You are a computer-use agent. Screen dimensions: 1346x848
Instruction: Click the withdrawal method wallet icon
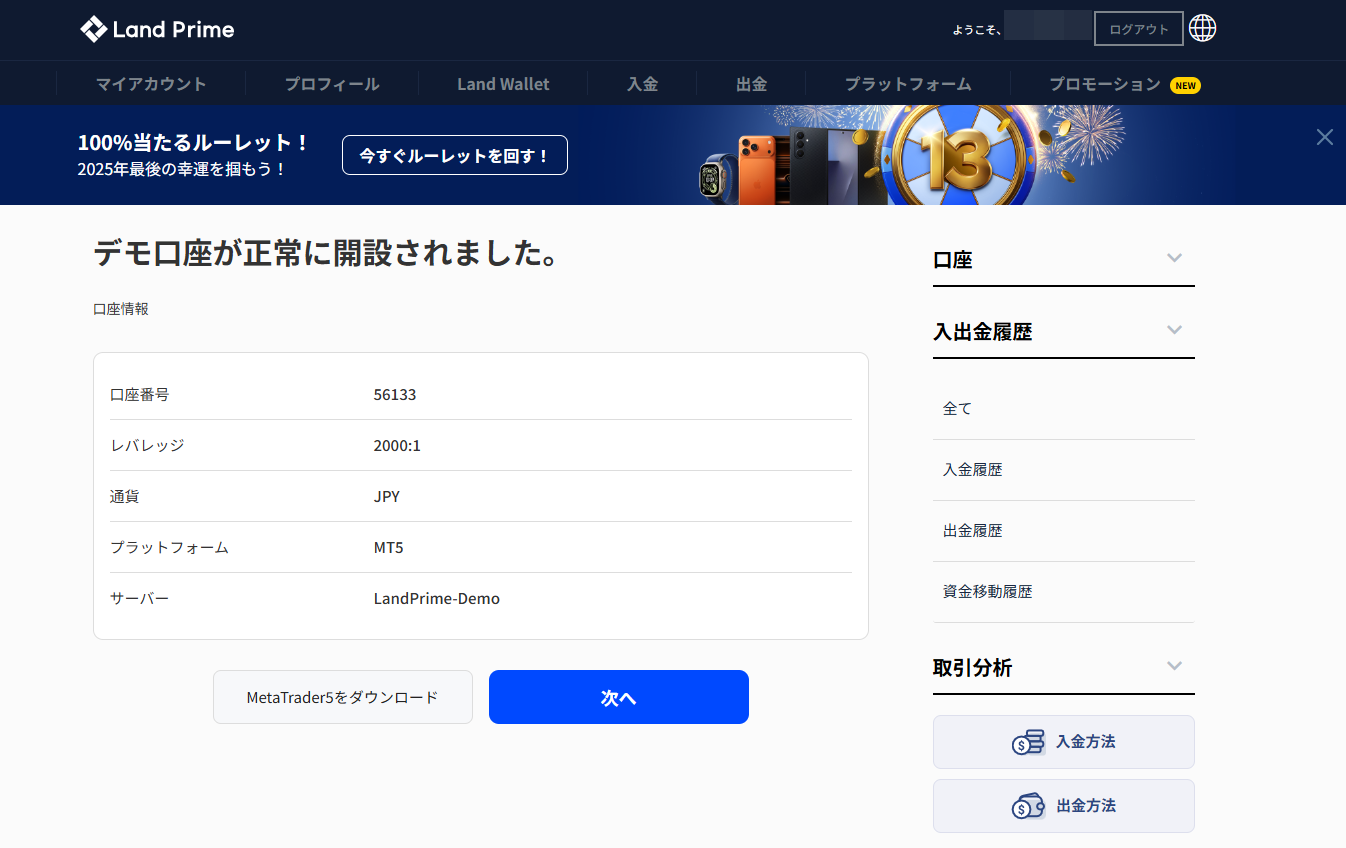(1028, 806)
